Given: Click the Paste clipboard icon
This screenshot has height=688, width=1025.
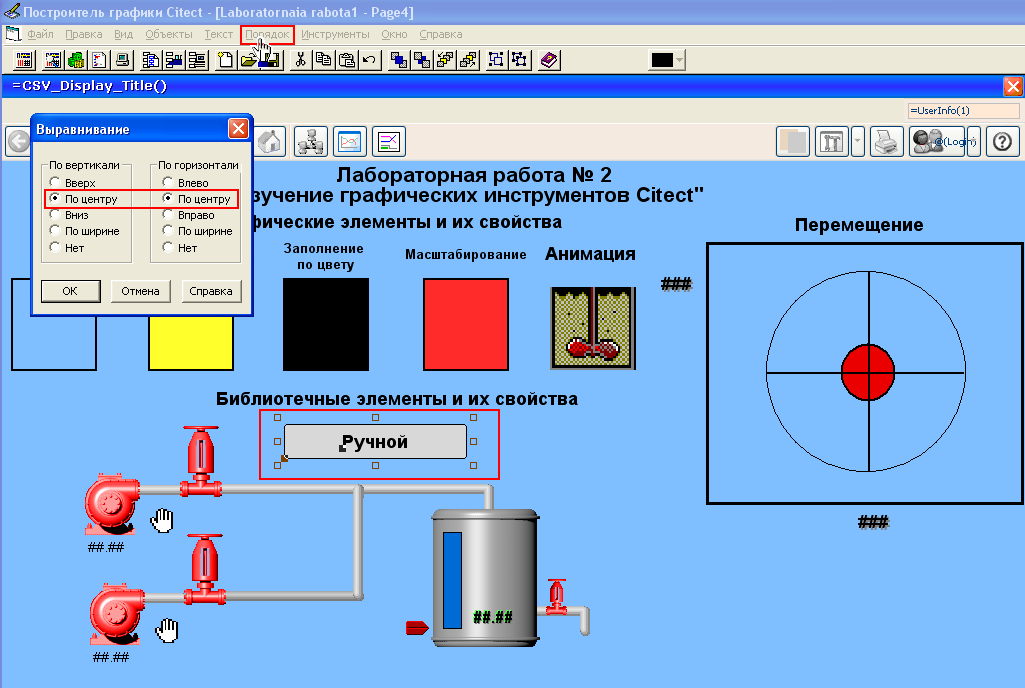Looking at the screenshot, I should point(347,61).
